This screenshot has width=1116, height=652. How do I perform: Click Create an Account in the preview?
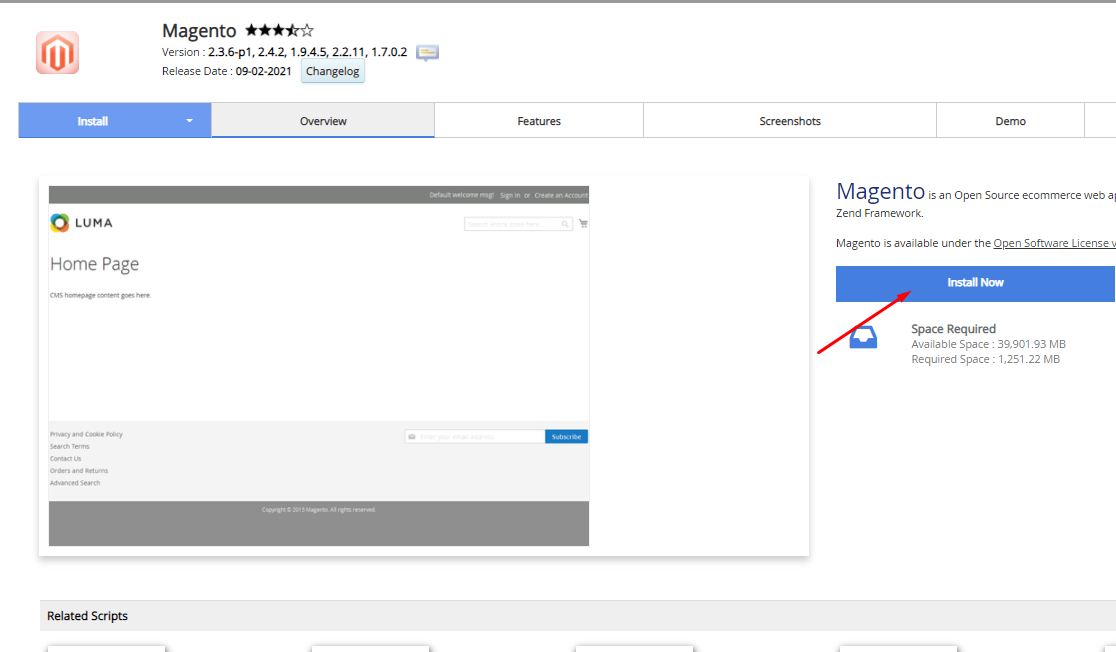[561, 195]
